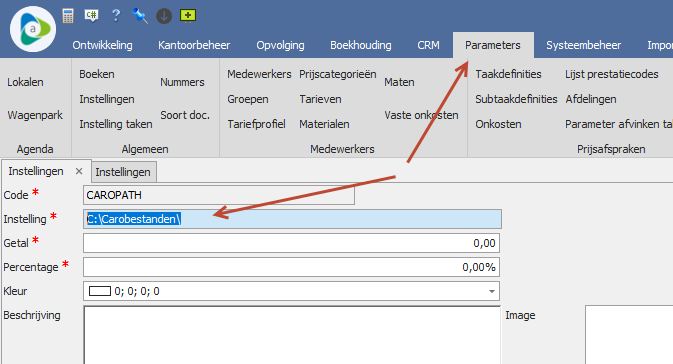
Task: Open Afdelingen in the ribbon
Action: 591,99
